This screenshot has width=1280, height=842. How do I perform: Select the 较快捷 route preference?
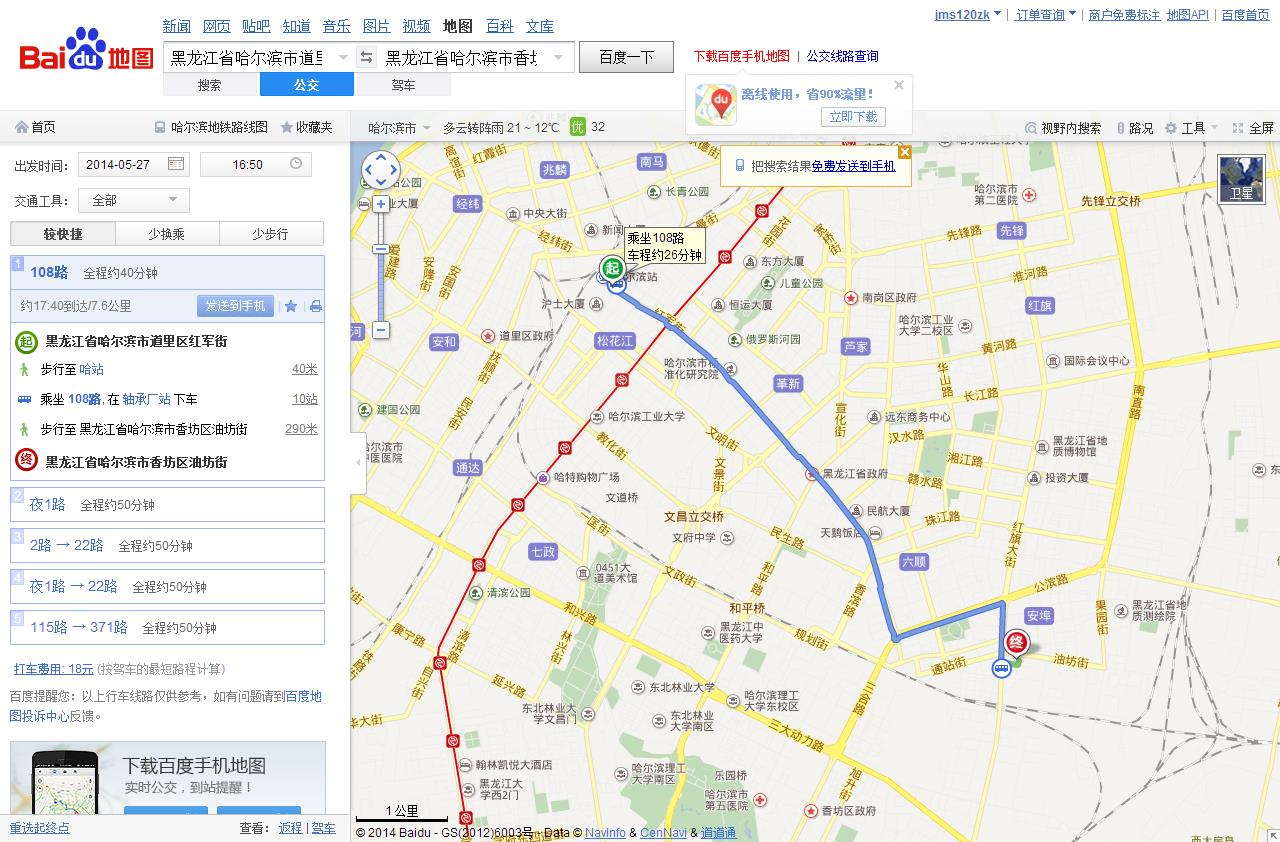pos(63,234)
